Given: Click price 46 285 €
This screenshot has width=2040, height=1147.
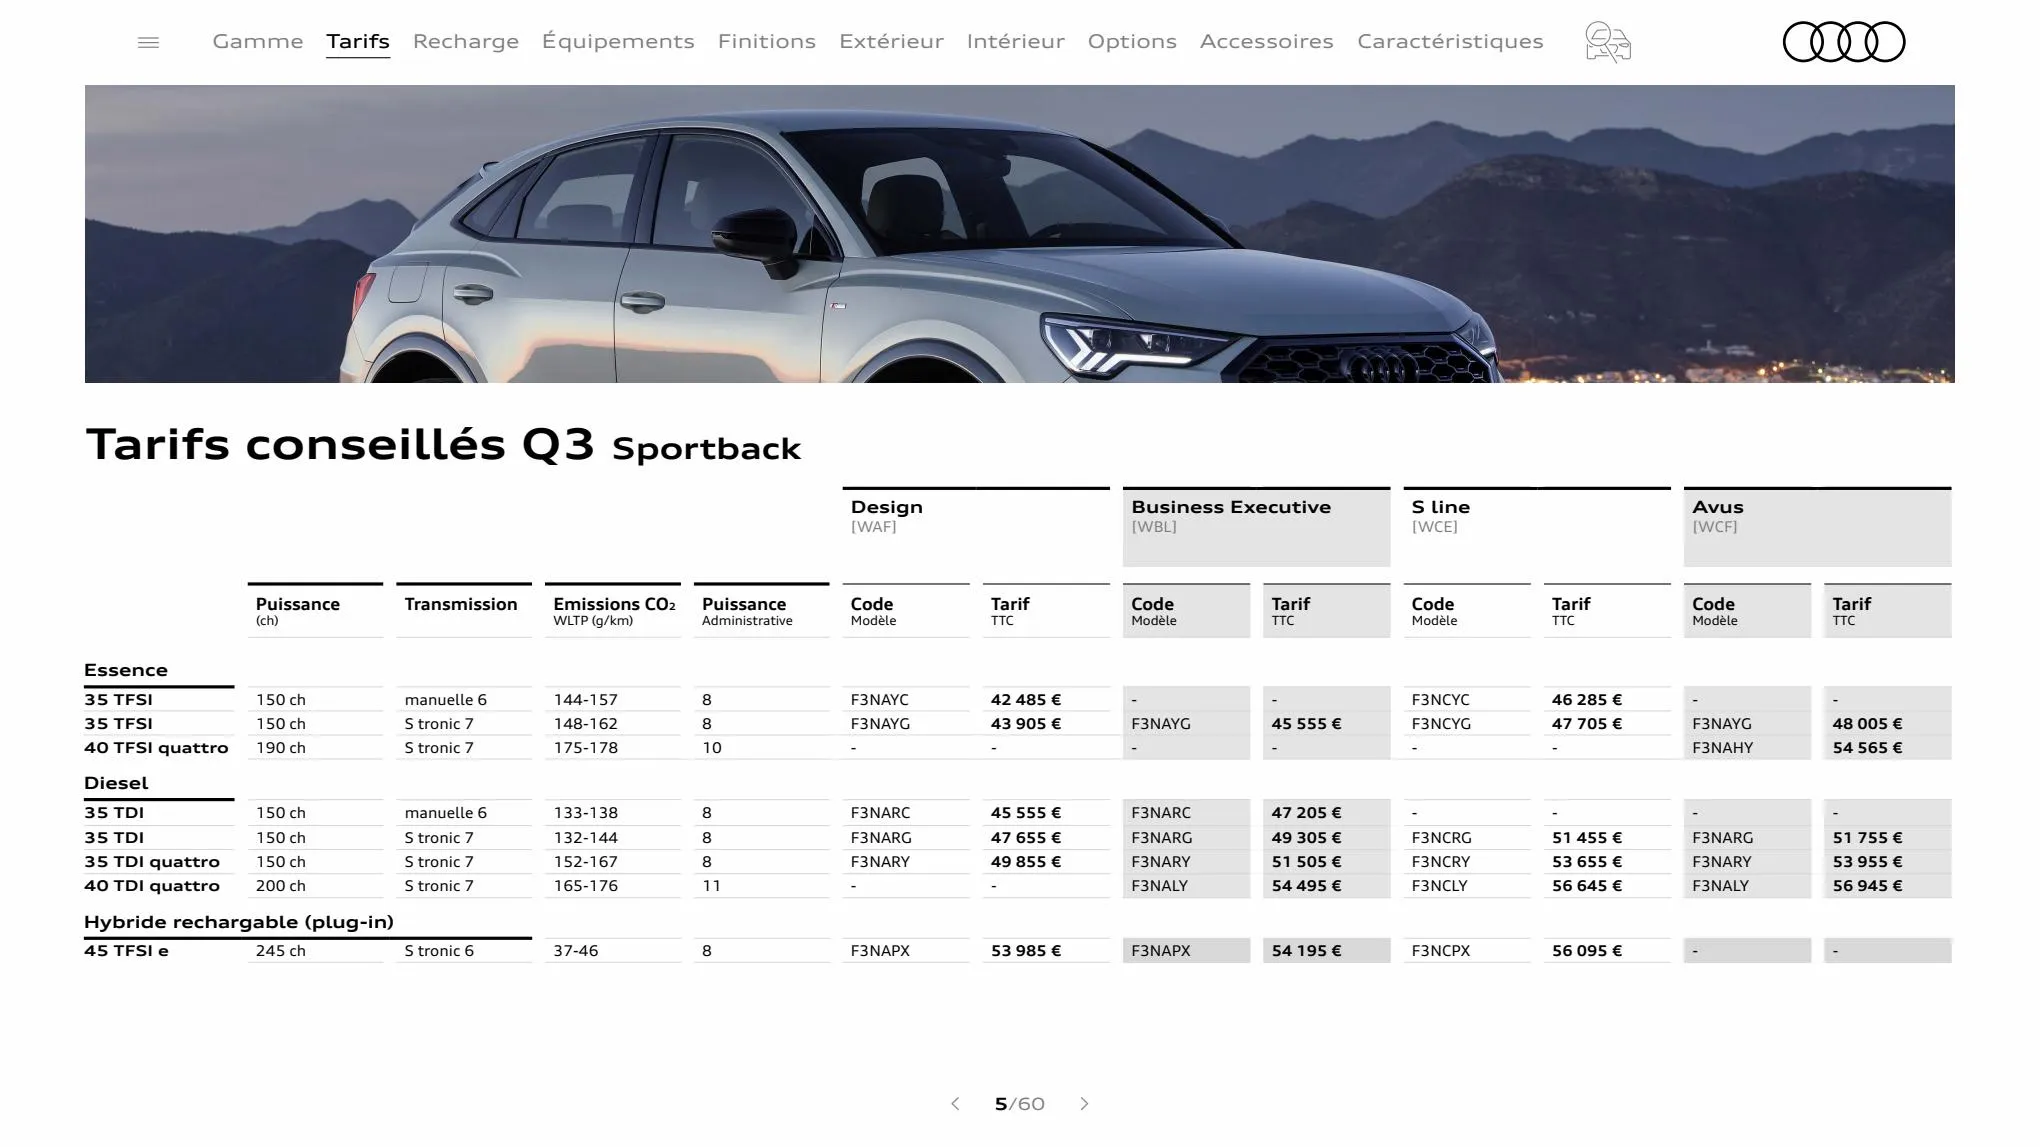Looking at the screenshot, I should click(x=1587, y=700).
